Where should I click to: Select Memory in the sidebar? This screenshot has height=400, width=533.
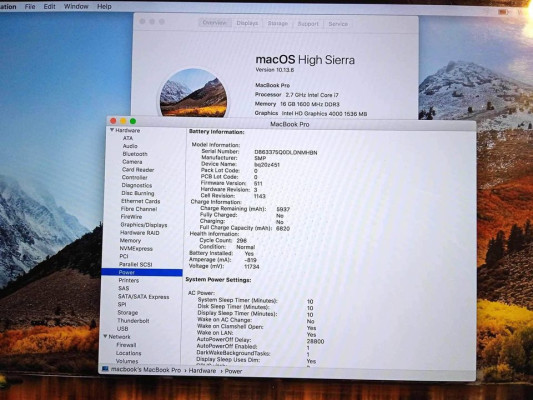coord(130,241)
